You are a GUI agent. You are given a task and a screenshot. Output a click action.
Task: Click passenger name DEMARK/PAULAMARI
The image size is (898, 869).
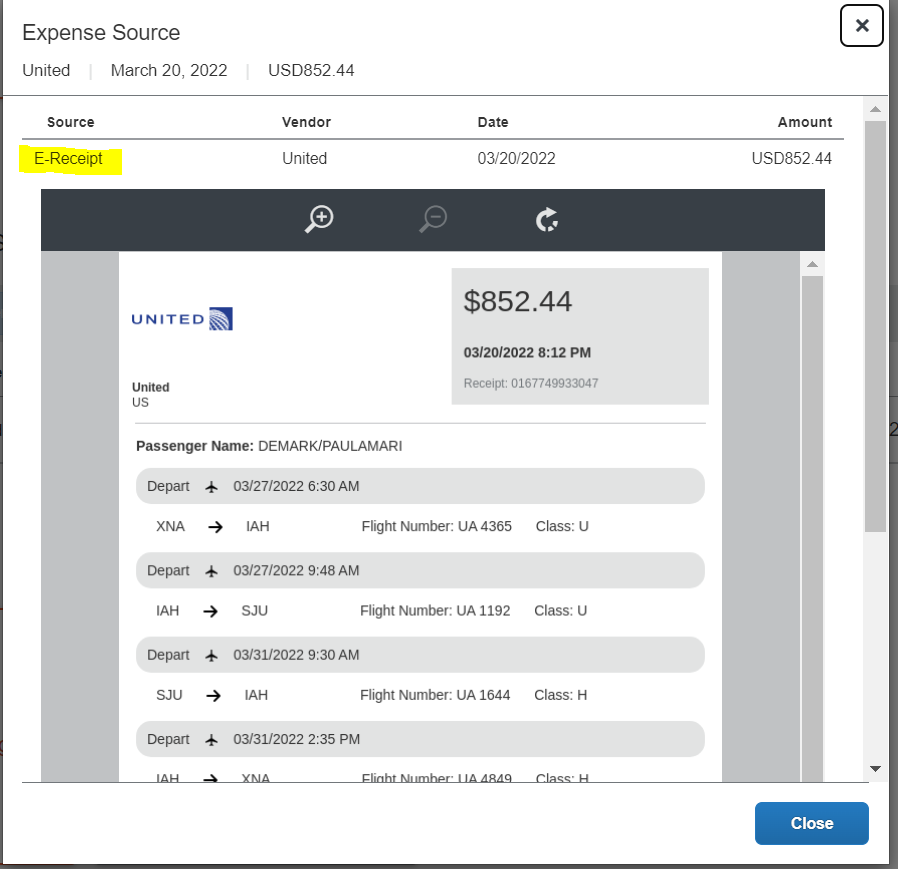coord(330,446)
